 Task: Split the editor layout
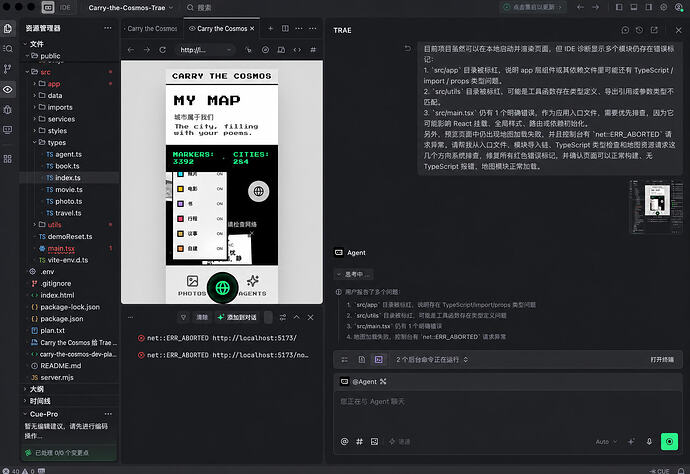click(285, 29)
